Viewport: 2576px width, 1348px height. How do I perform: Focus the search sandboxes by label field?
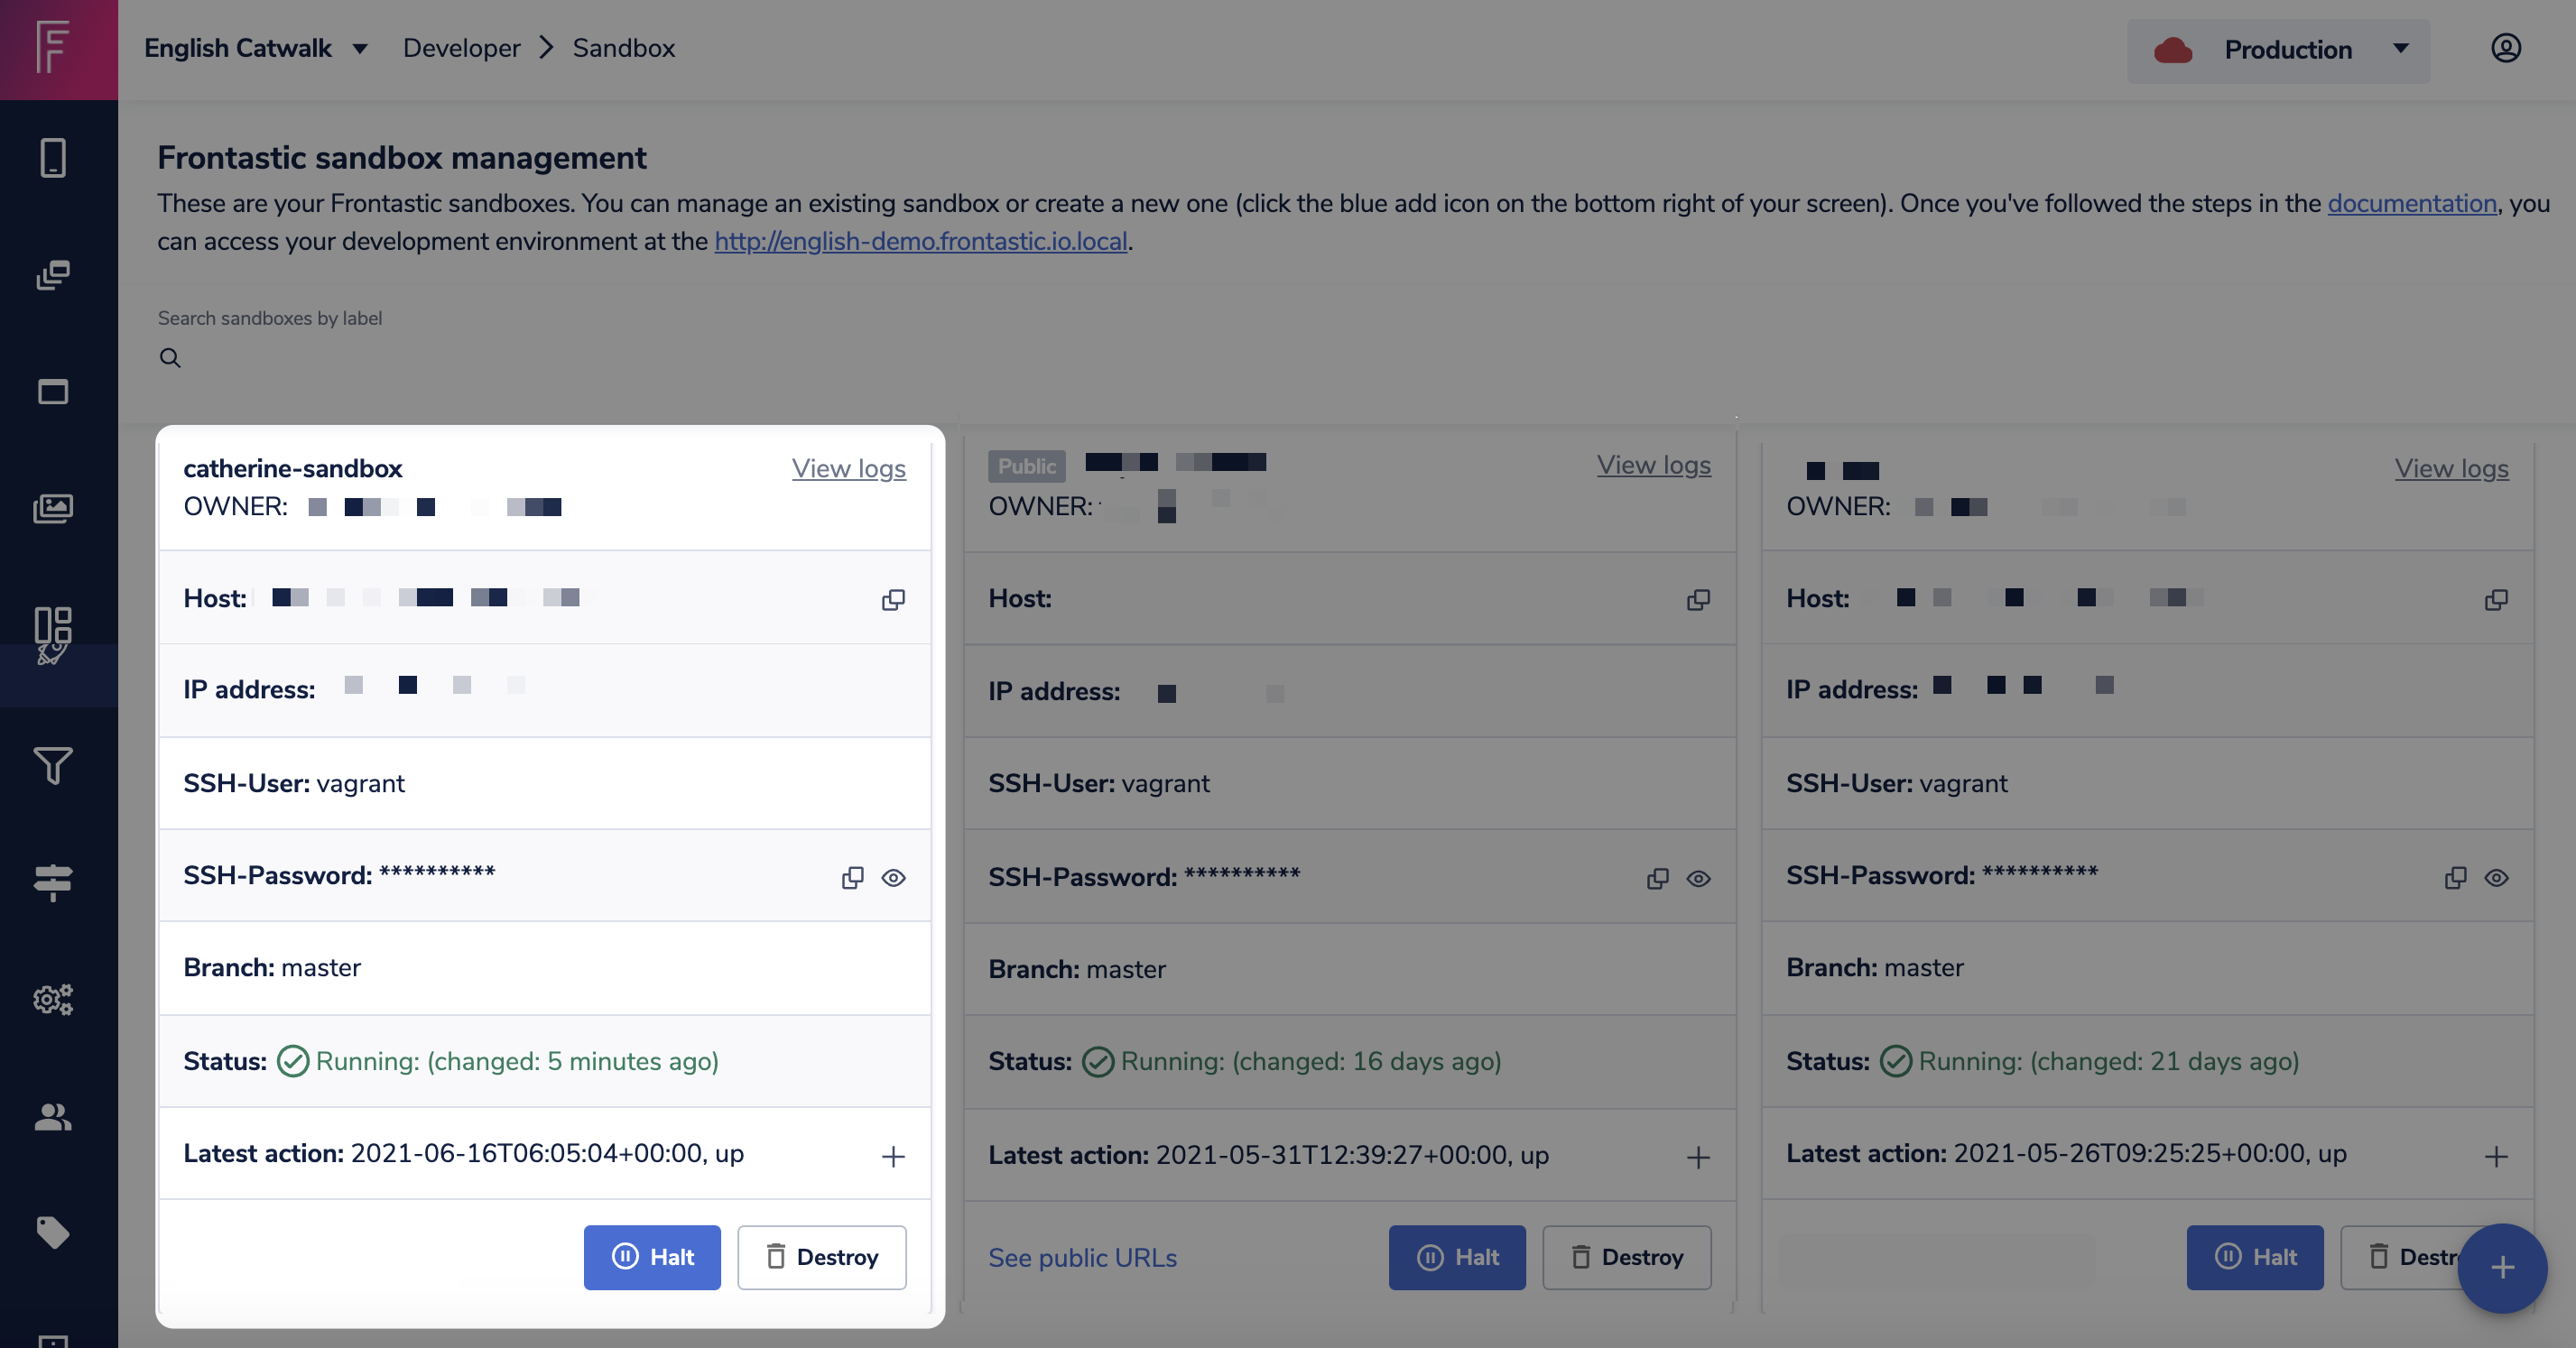(x=540, y=357)
